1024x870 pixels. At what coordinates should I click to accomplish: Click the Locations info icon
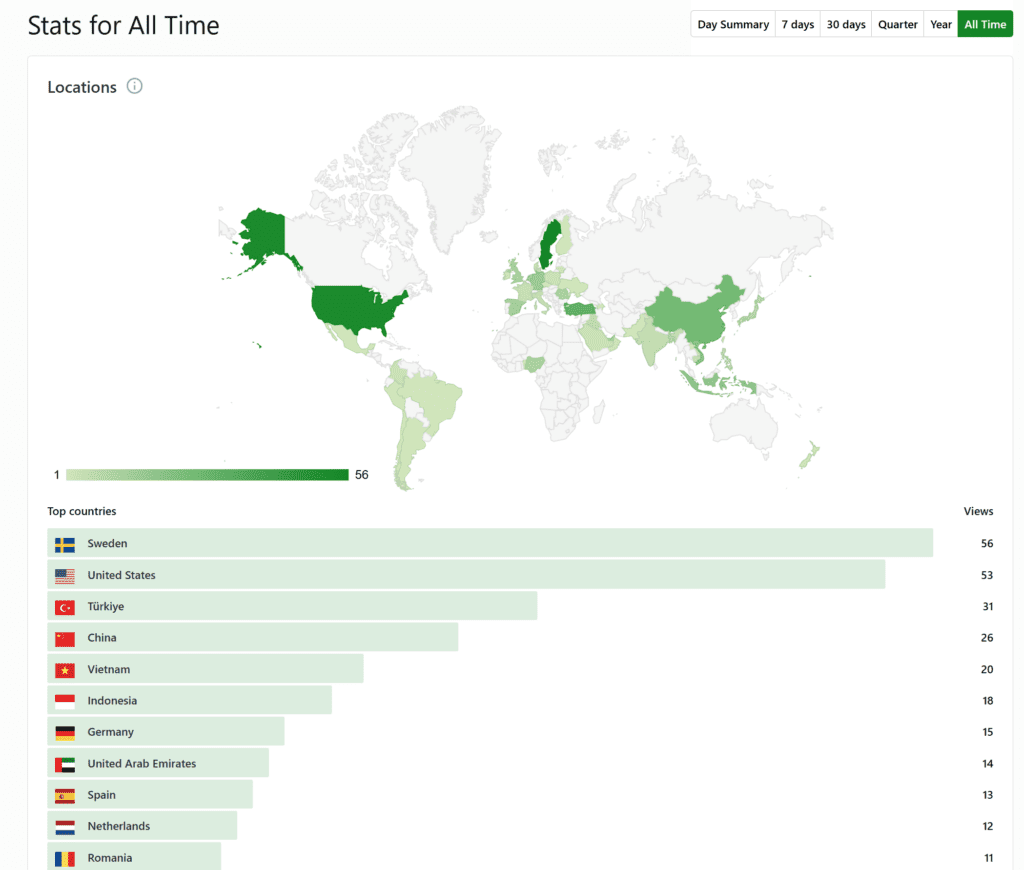pyautogui.click(x=135, y=86)
